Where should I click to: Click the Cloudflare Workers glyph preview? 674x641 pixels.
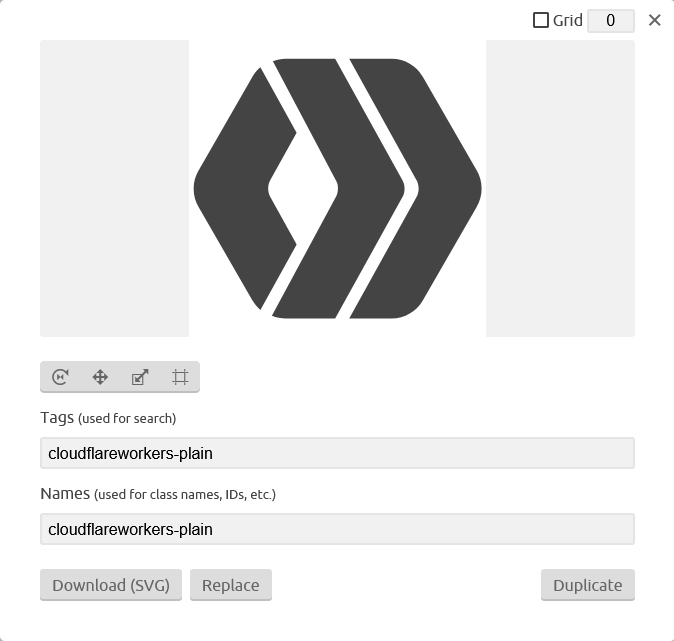point(337,189)
